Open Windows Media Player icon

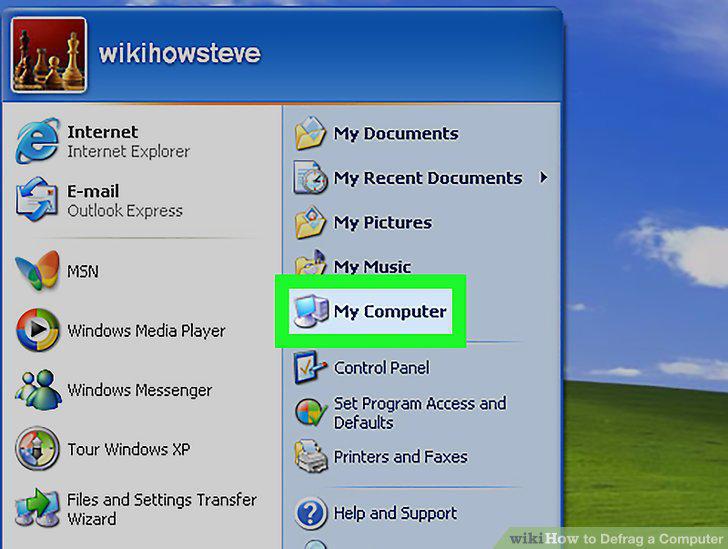(x=38, y=330)
